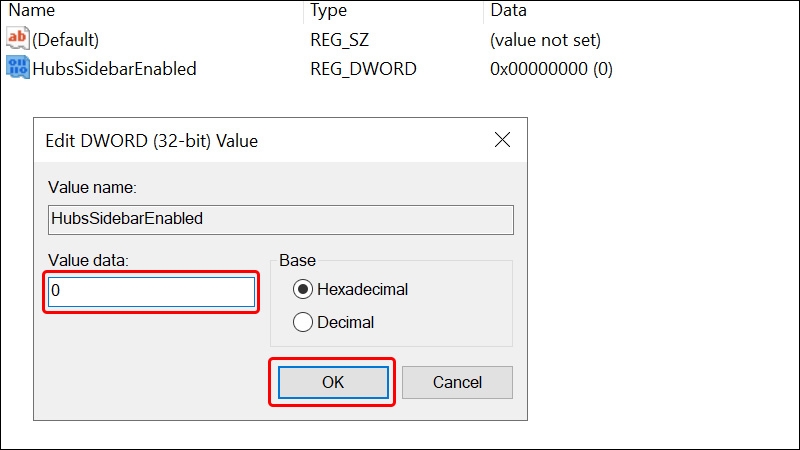
Task: Select the (Default) entry name
Action: 65,40
